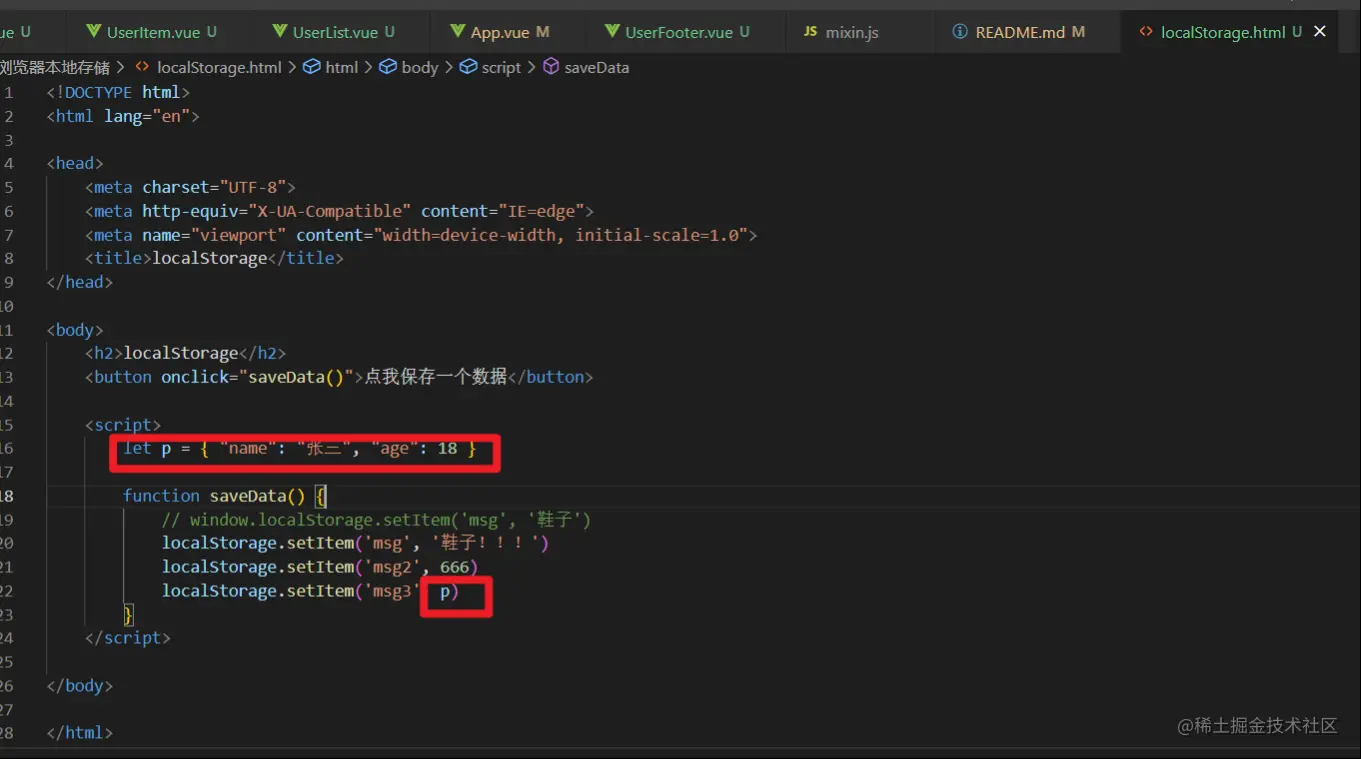Click the Vue icon on App.vue tab
Image resolution: width=1361 pixels, height=759 pixels.
tap(458, 32)
